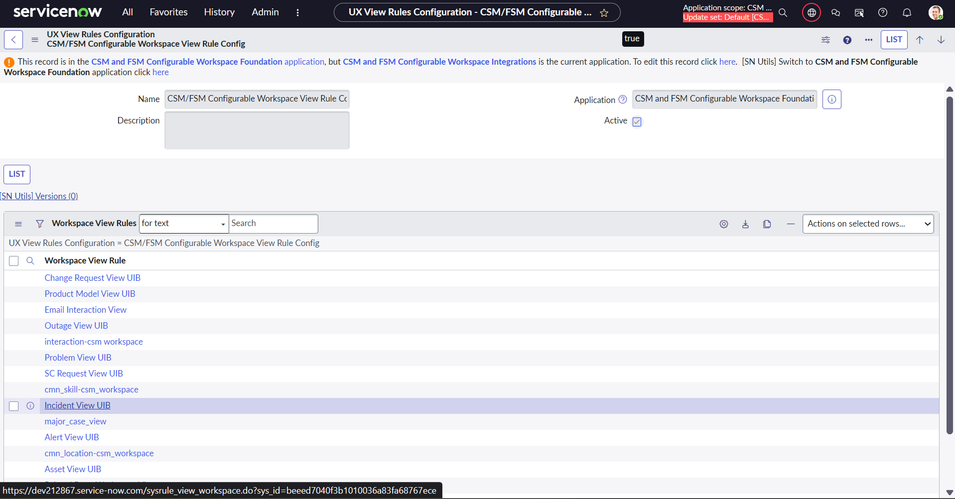
Task: Open the application scope globe picker
Action: tap(811, 12)
